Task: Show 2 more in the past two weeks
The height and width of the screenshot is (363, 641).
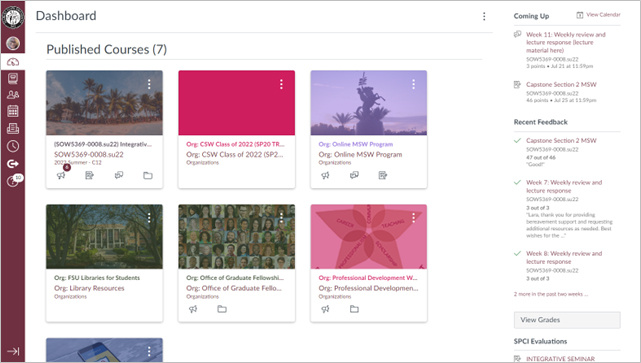Action: click(551, 294)
